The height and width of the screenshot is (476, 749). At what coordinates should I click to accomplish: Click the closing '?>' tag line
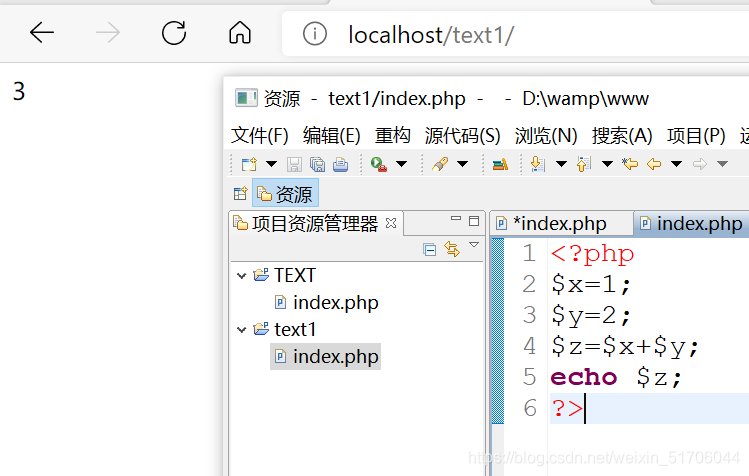pos(567,409)
